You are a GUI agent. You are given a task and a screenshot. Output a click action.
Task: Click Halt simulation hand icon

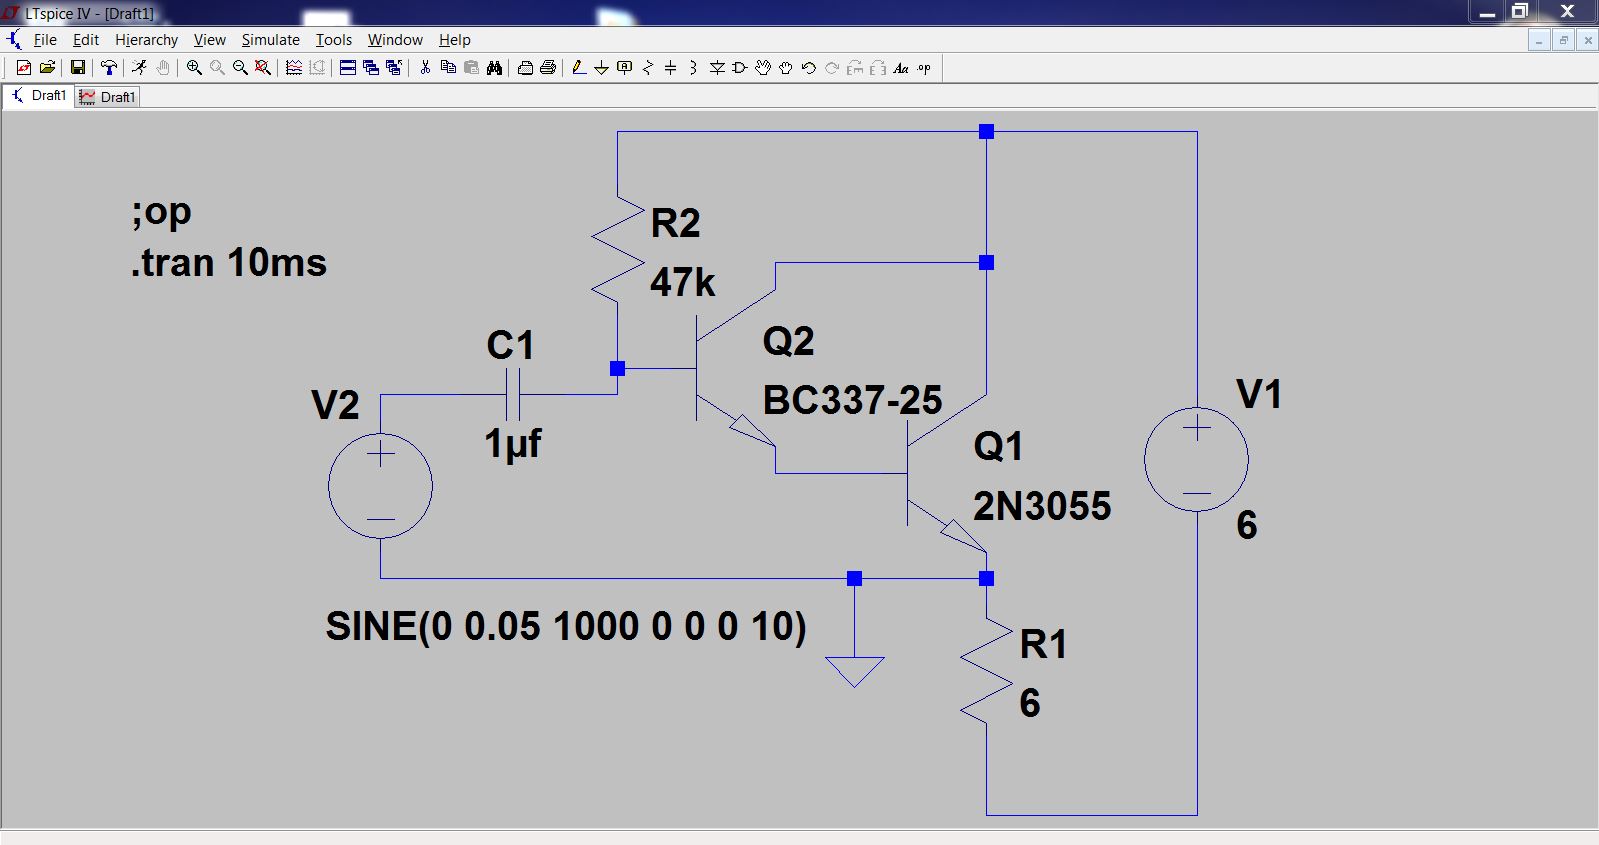163,68
